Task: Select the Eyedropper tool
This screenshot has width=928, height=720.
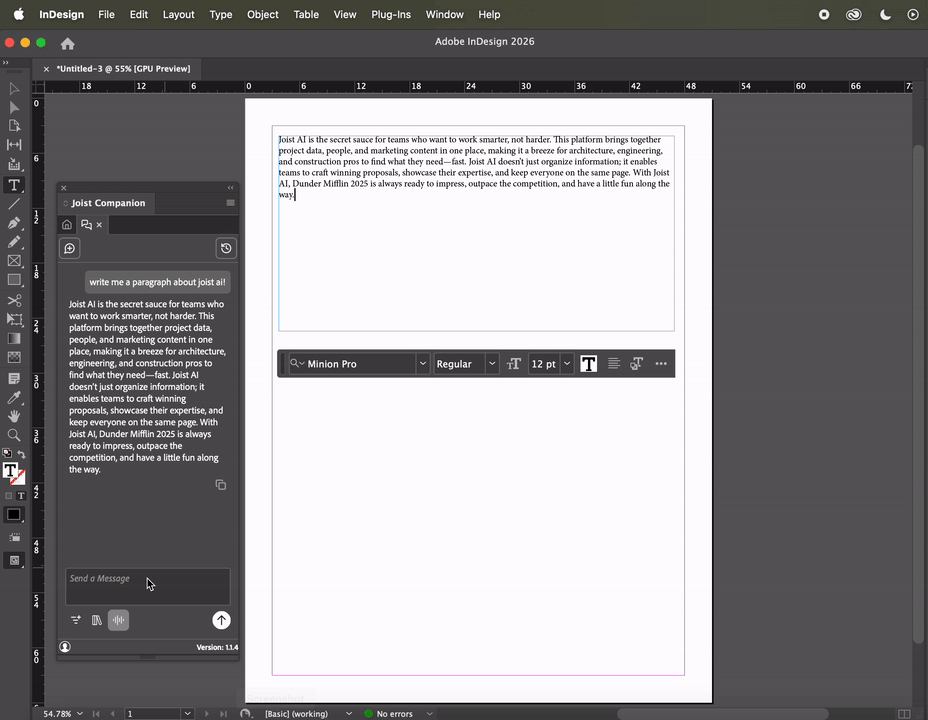Action: [14, 398]
